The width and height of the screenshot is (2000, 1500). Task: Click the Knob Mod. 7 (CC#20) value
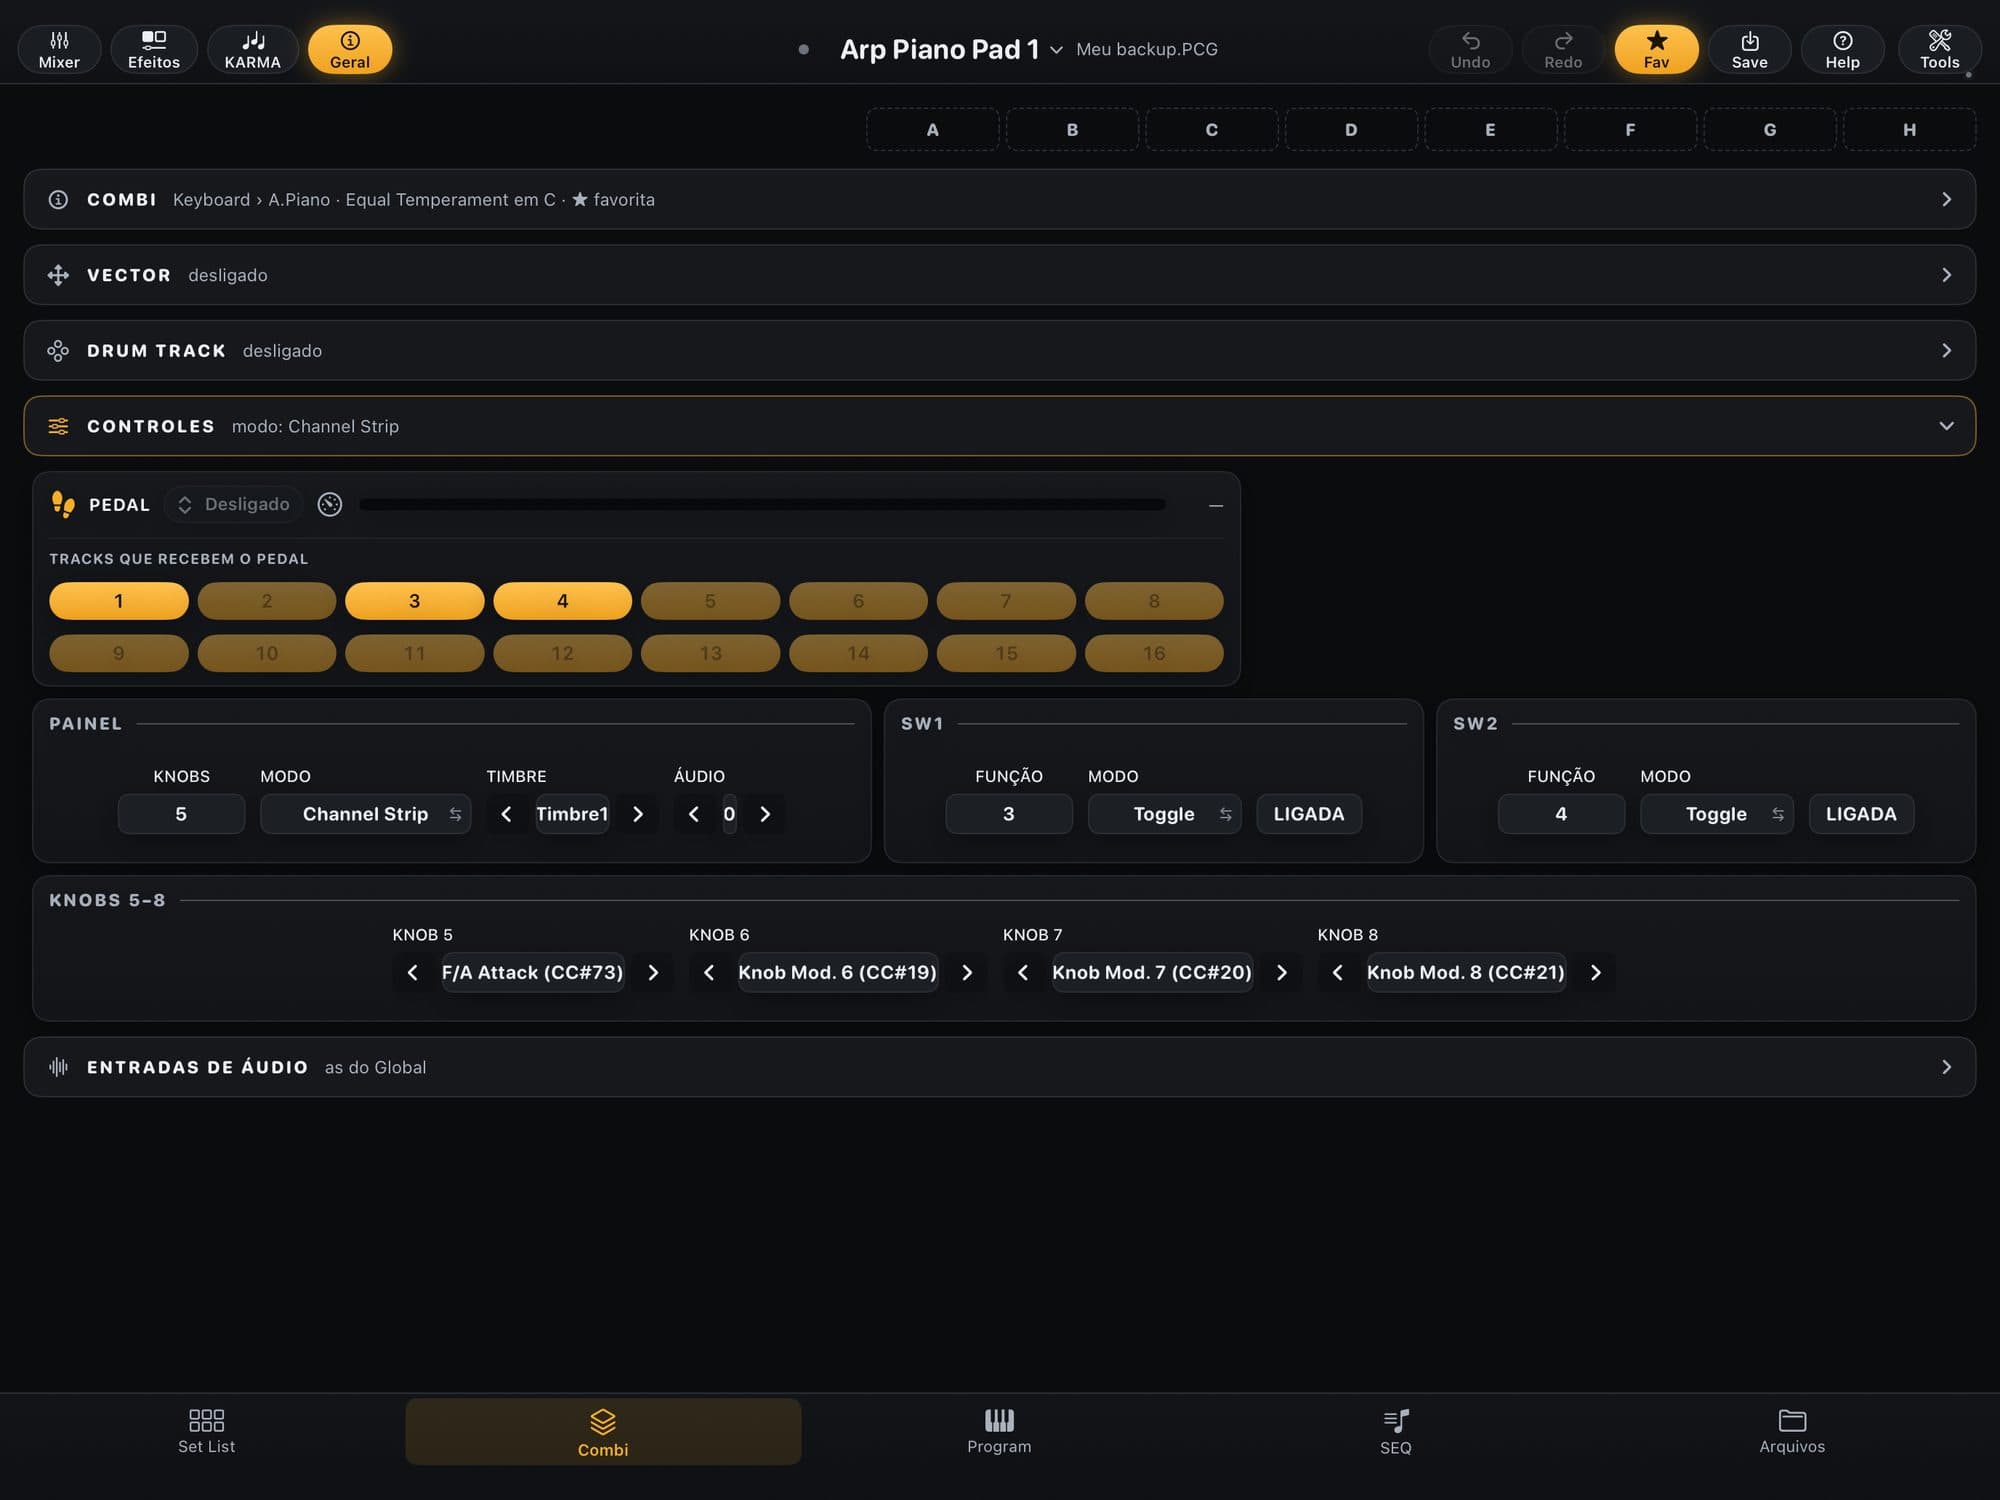1152,973
